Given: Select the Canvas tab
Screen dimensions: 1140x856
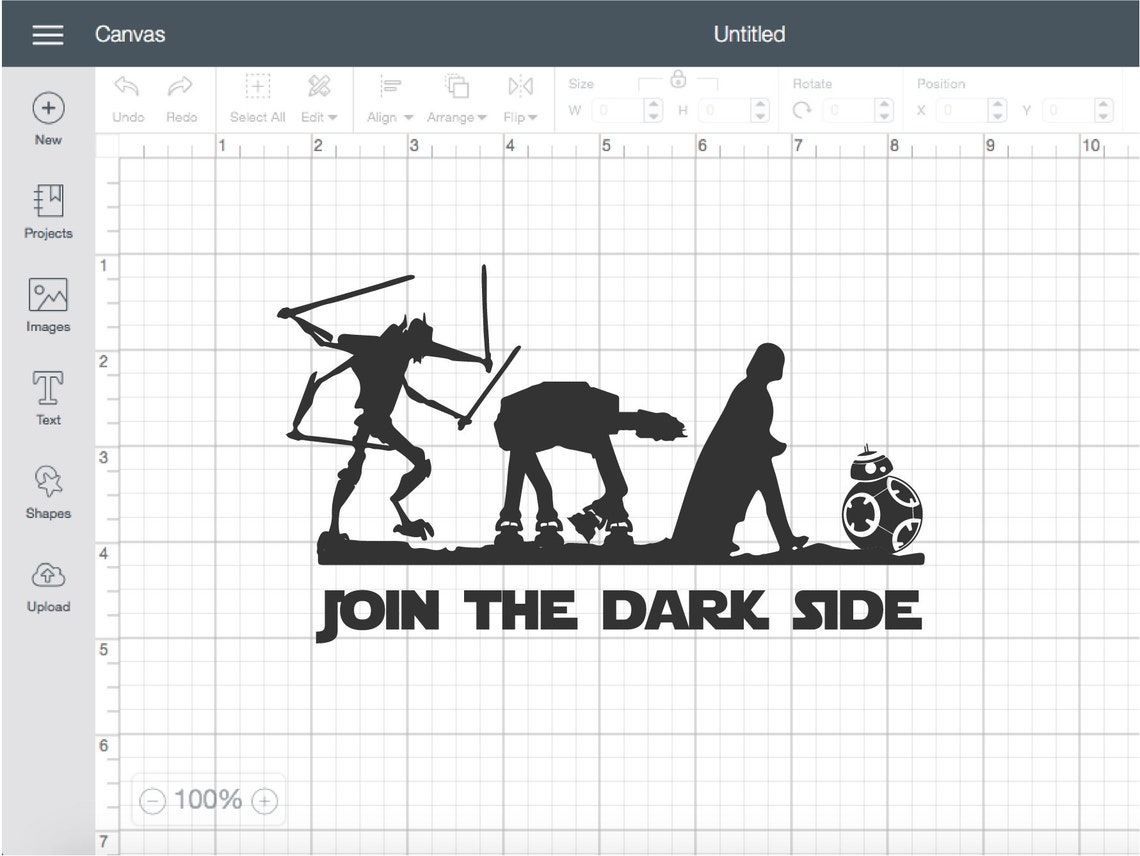Looking at the screenshot, I should pos(130,34).
